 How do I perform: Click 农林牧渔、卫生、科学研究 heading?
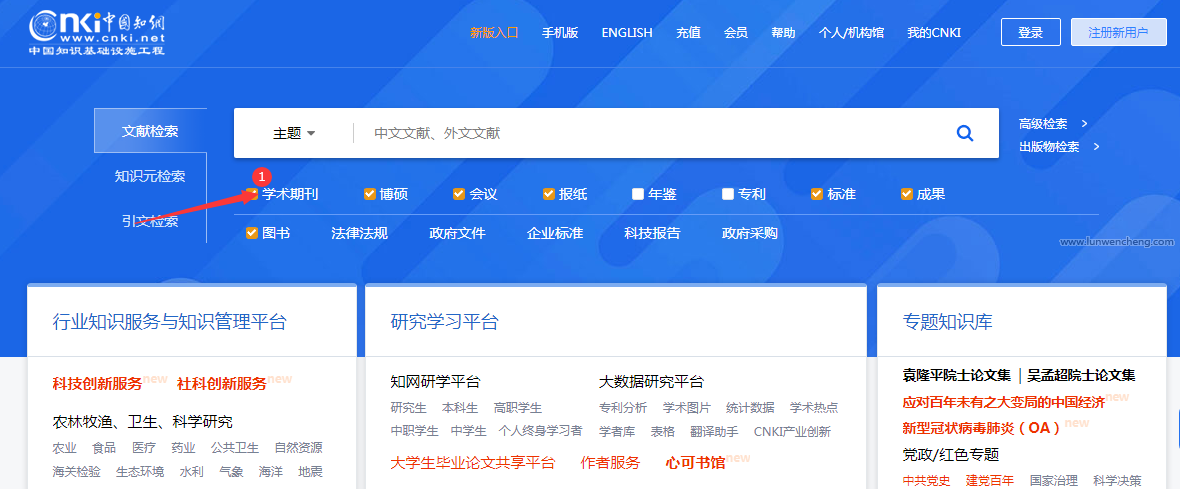coord(142,421)
